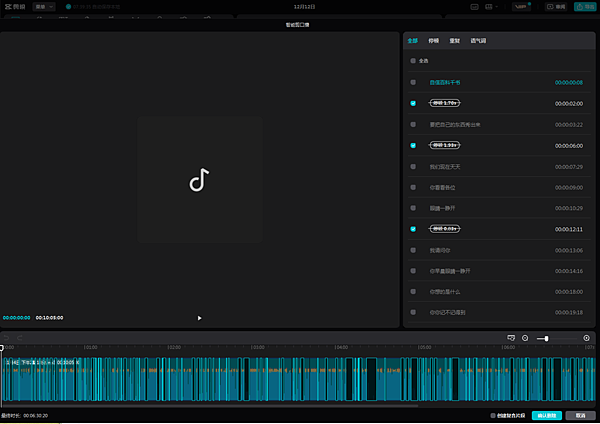Click the blue export button at top right

[583, 6]
